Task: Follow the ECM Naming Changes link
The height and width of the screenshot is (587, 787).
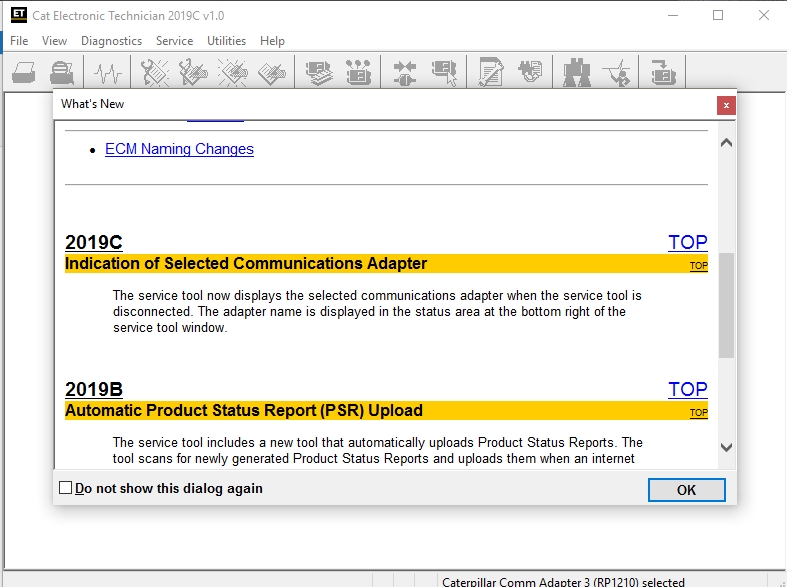Action: [179, 149]
